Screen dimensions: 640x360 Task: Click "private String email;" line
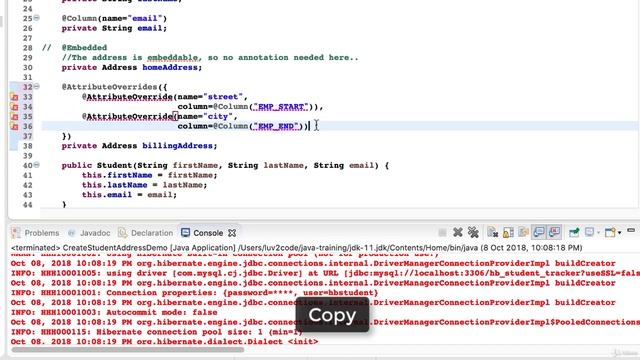pyautogui.click(x=114, y=28)
